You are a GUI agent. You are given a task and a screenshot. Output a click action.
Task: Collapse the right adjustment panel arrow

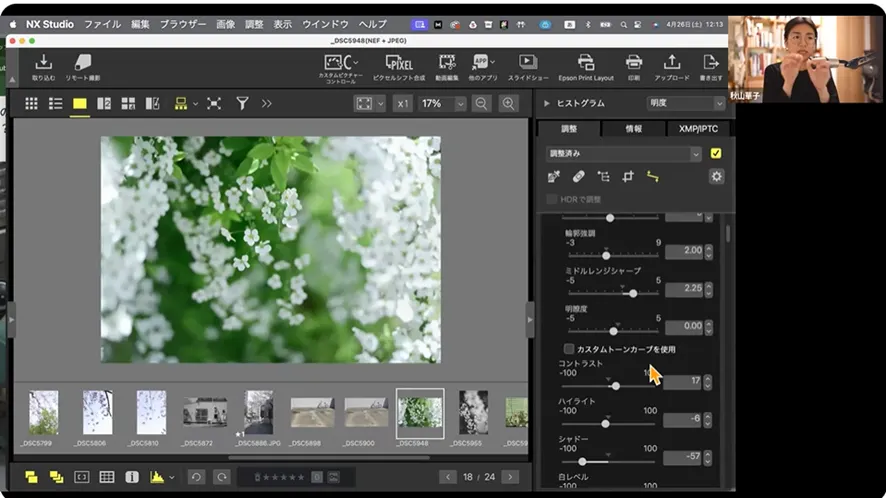[x=530, y=320]
